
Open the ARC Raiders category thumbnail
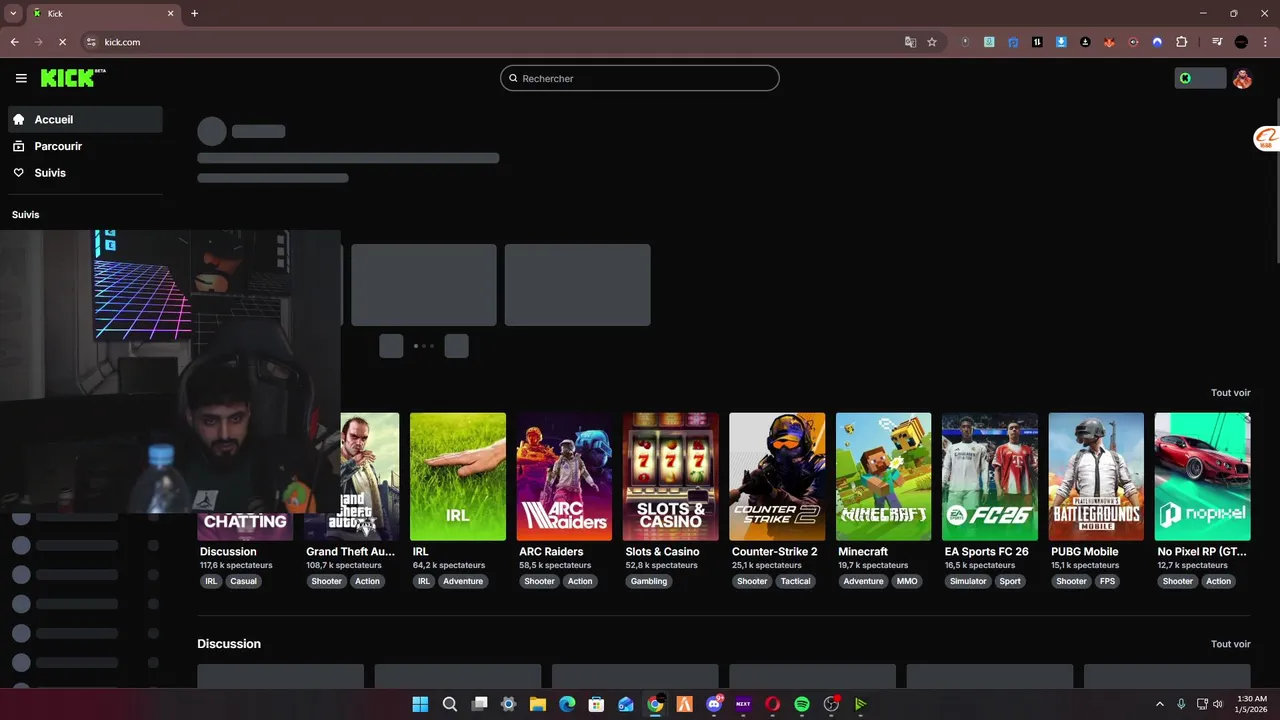[564, 477]
